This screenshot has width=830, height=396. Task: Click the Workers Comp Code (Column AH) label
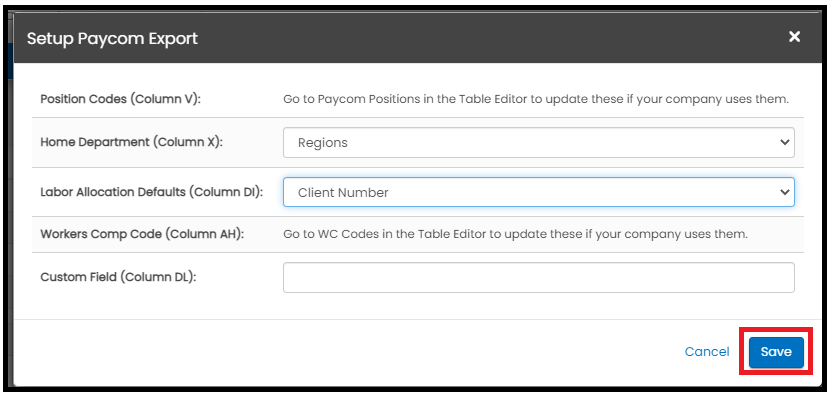142,235
